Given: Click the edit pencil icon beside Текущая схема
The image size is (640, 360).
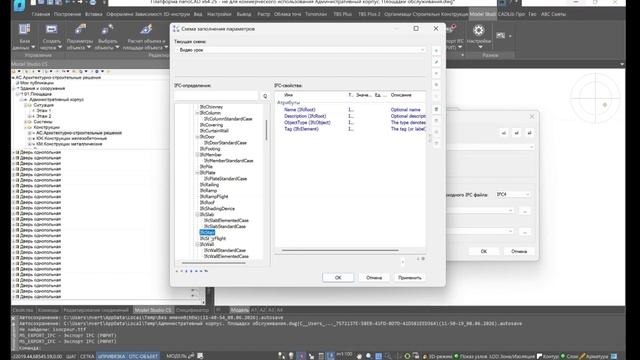Looking at the screenshot, I should (436, 62).
